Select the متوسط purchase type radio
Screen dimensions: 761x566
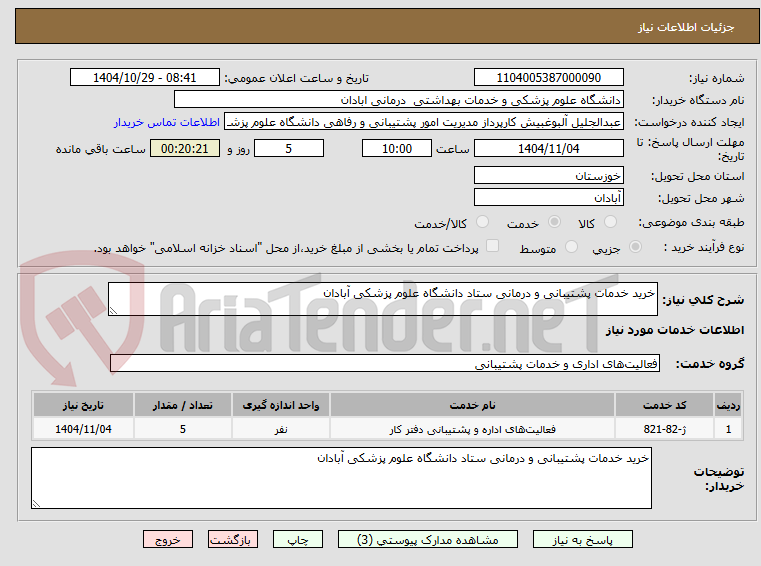[571, 247]
